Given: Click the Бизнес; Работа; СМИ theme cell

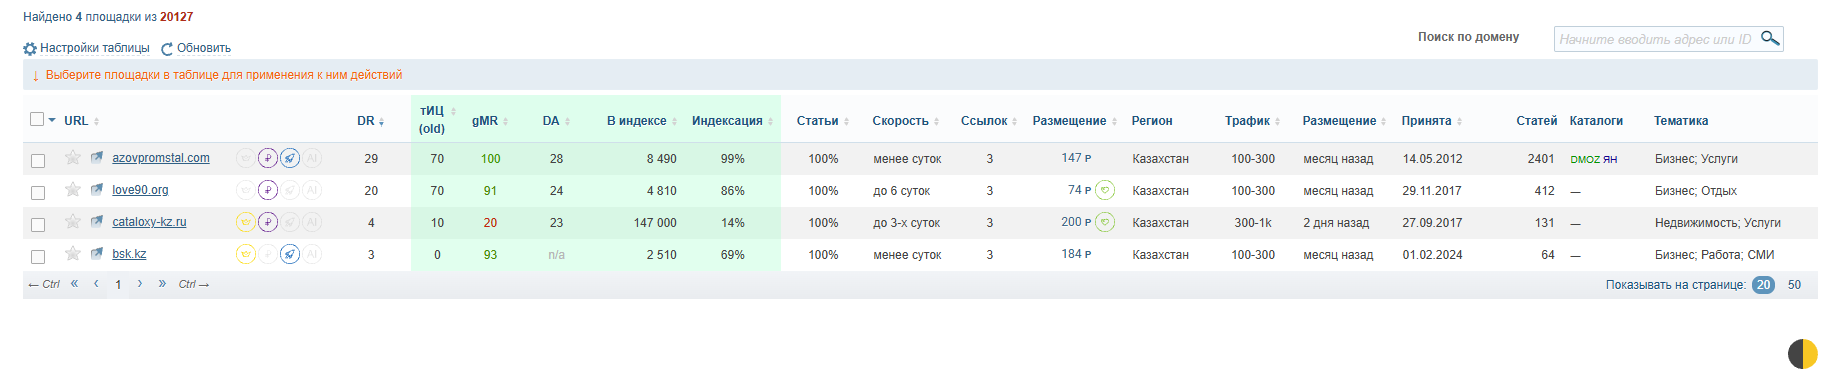Looking at the screenshot, I should point(1714,255).
